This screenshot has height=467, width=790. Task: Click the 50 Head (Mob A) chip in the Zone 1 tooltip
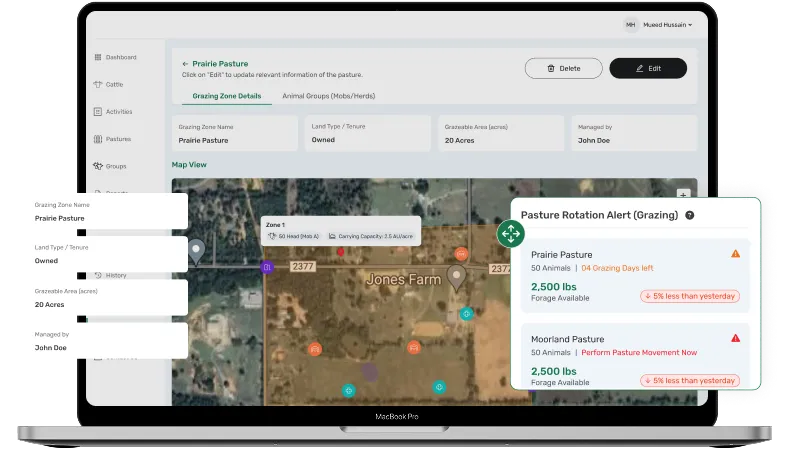pyautogui.click(x=294, y=236)
